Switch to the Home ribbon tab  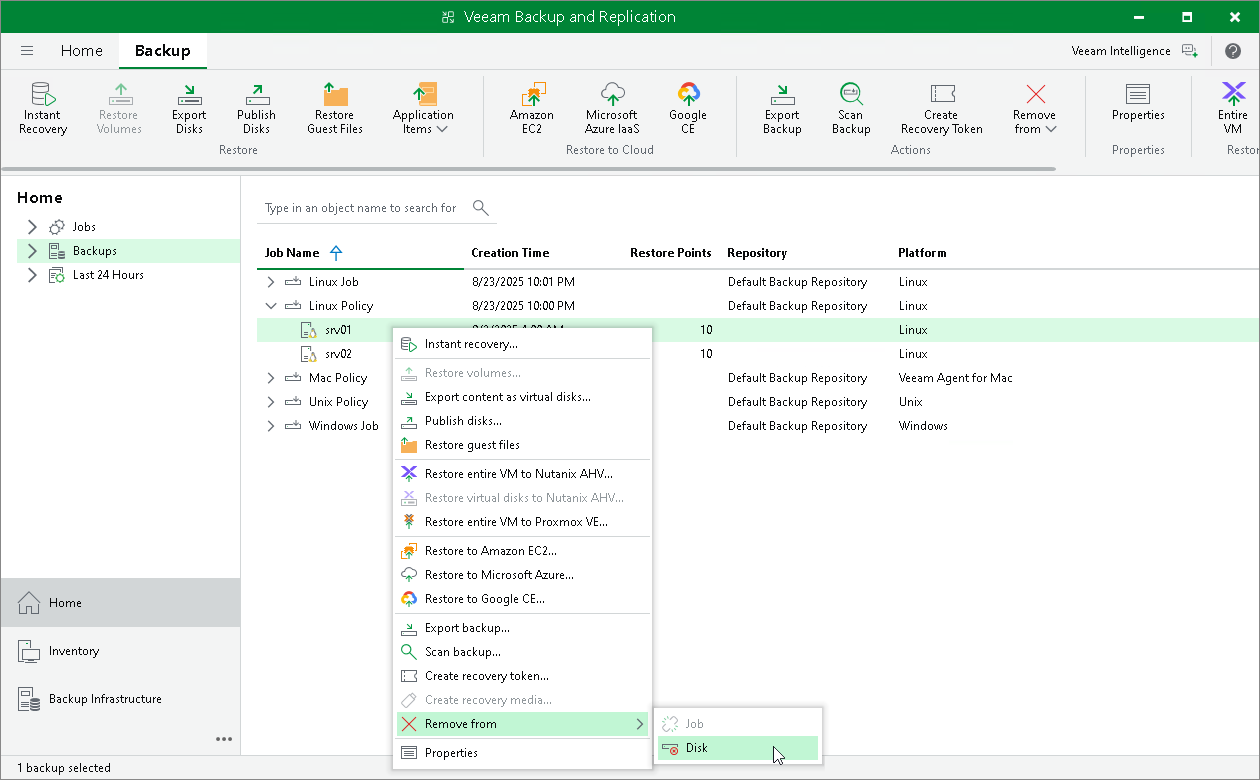click(x=81, y=51)
